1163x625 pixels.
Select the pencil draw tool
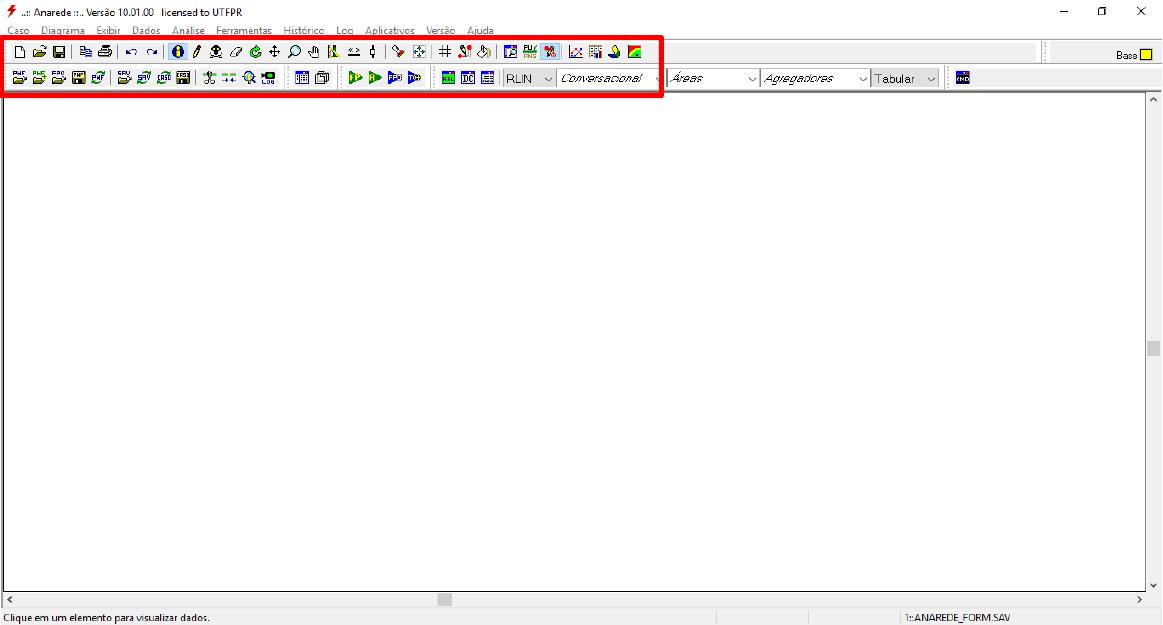coord(197,52)
